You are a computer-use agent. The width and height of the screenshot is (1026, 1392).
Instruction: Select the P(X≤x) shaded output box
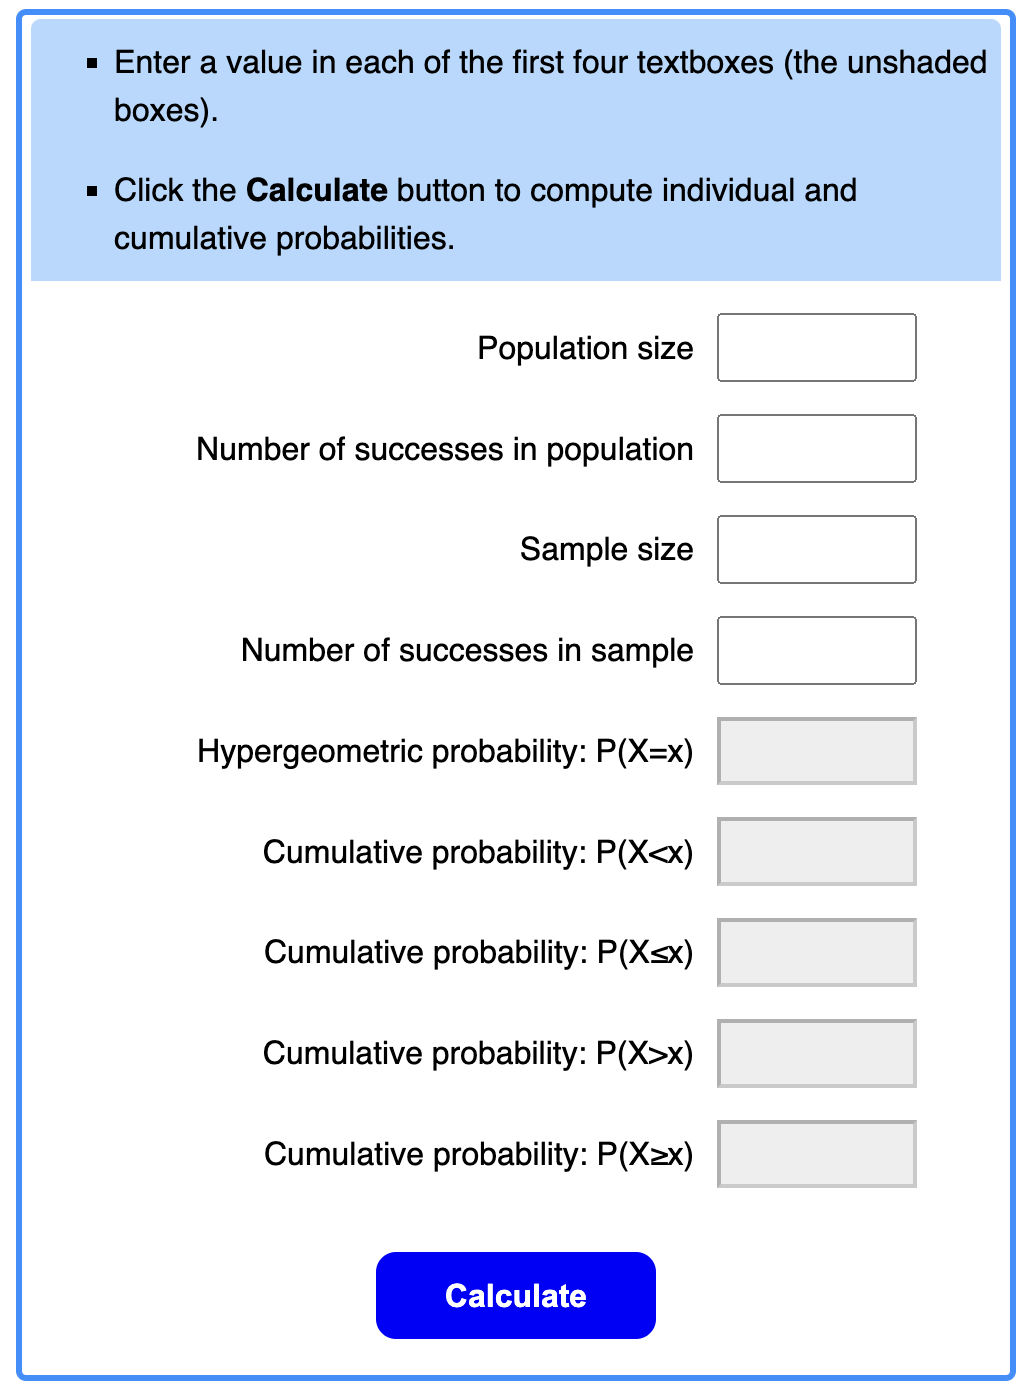(x=816, y=952)
